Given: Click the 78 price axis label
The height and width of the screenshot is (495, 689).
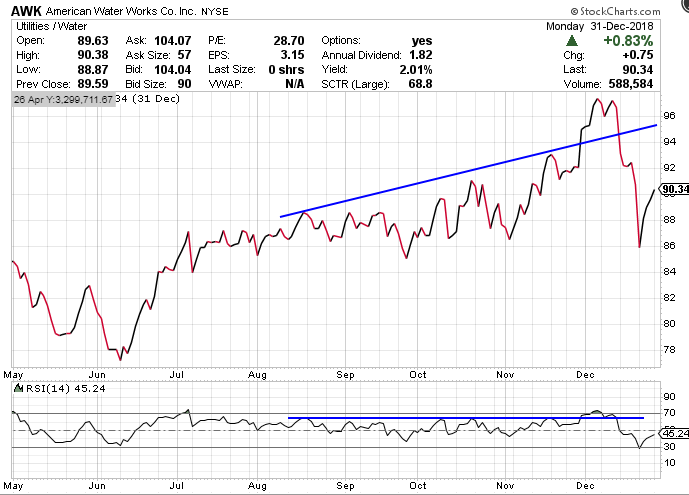Looking at the screenshot, I should pyautogui.click(x=669, y=350).
